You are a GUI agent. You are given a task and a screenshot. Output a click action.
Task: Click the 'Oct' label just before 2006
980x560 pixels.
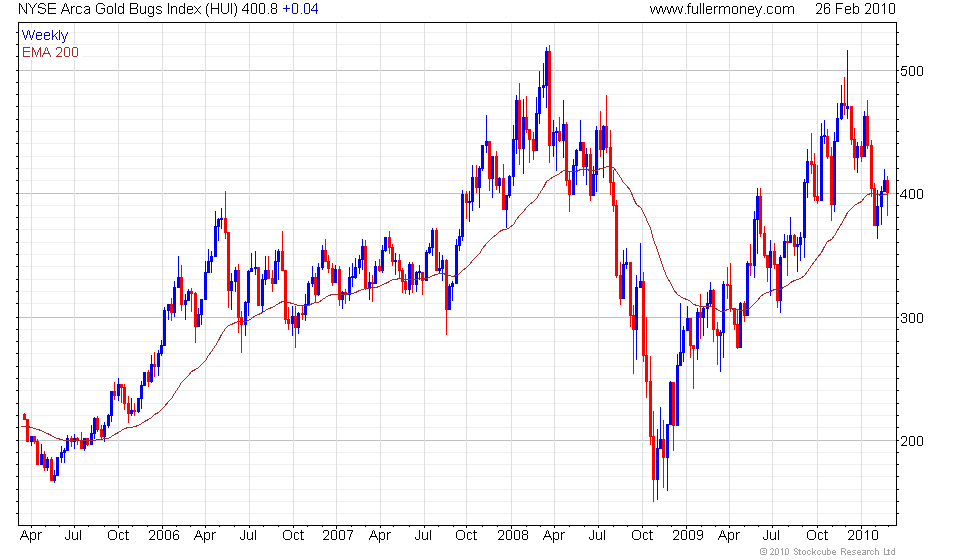(x=118, y=536)
